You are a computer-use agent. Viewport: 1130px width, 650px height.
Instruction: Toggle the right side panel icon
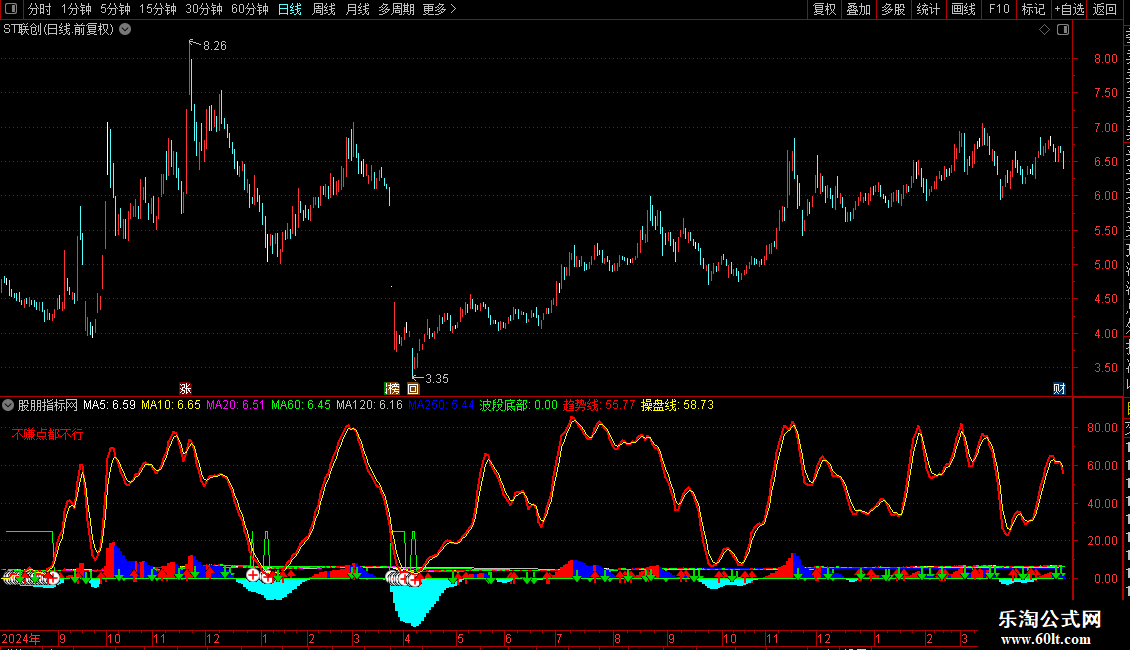pos(1063,30)
